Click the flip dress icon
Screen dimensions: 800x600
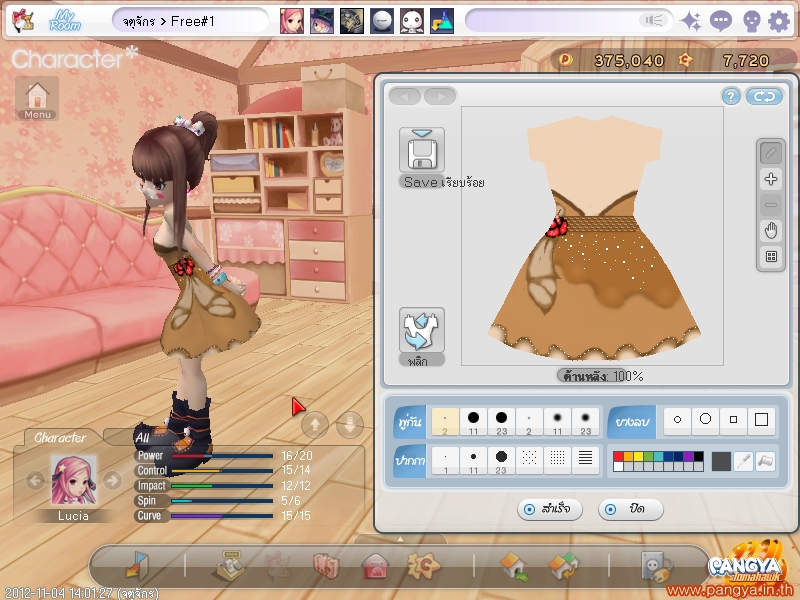421,330
